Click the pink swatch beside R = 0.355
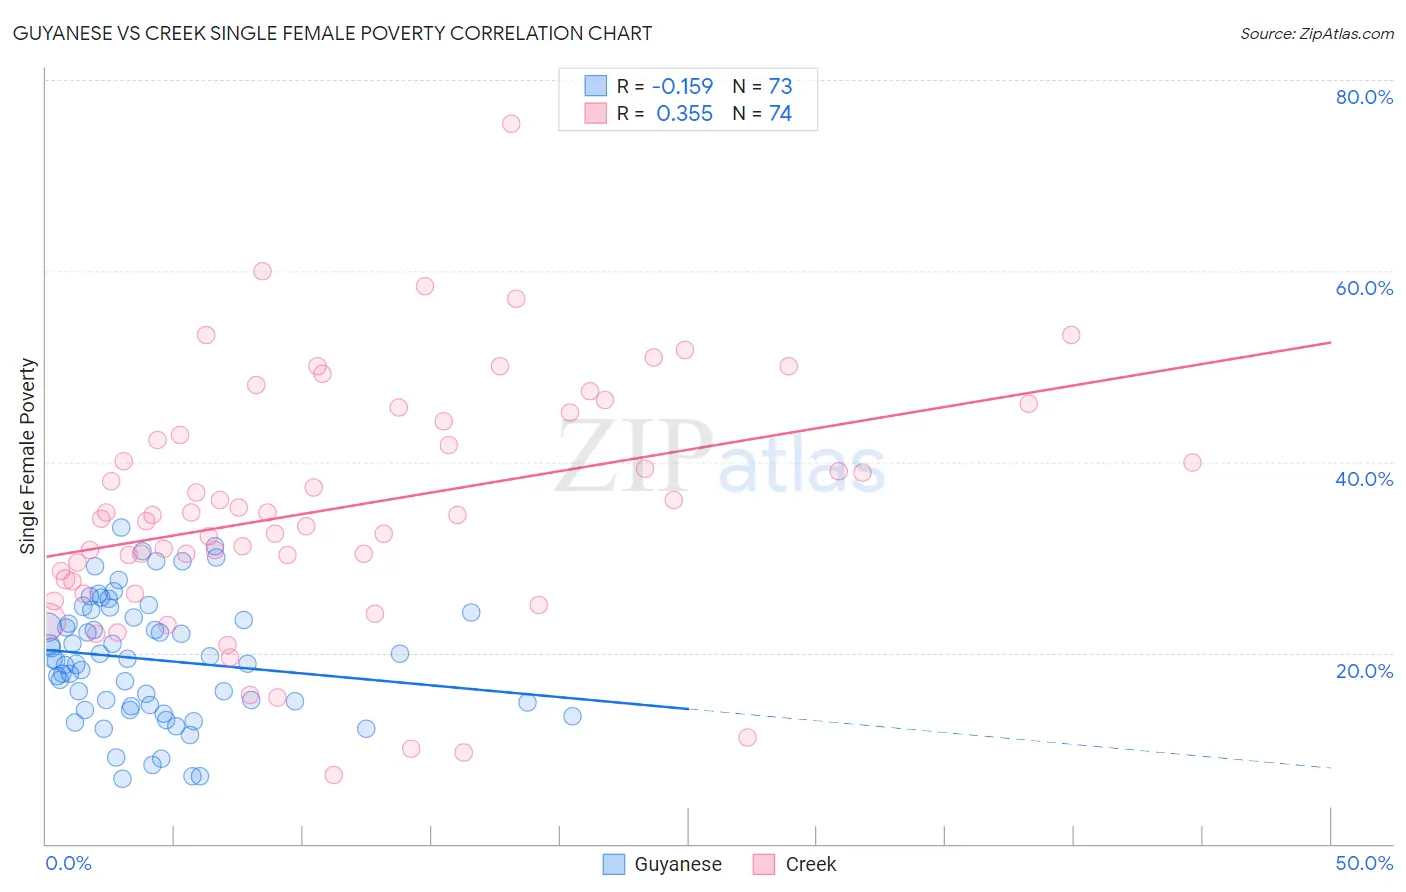 (595, 113)
